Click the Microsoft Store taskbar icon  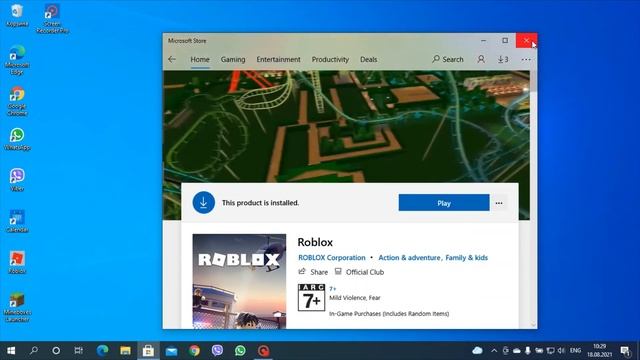[148, 351]
